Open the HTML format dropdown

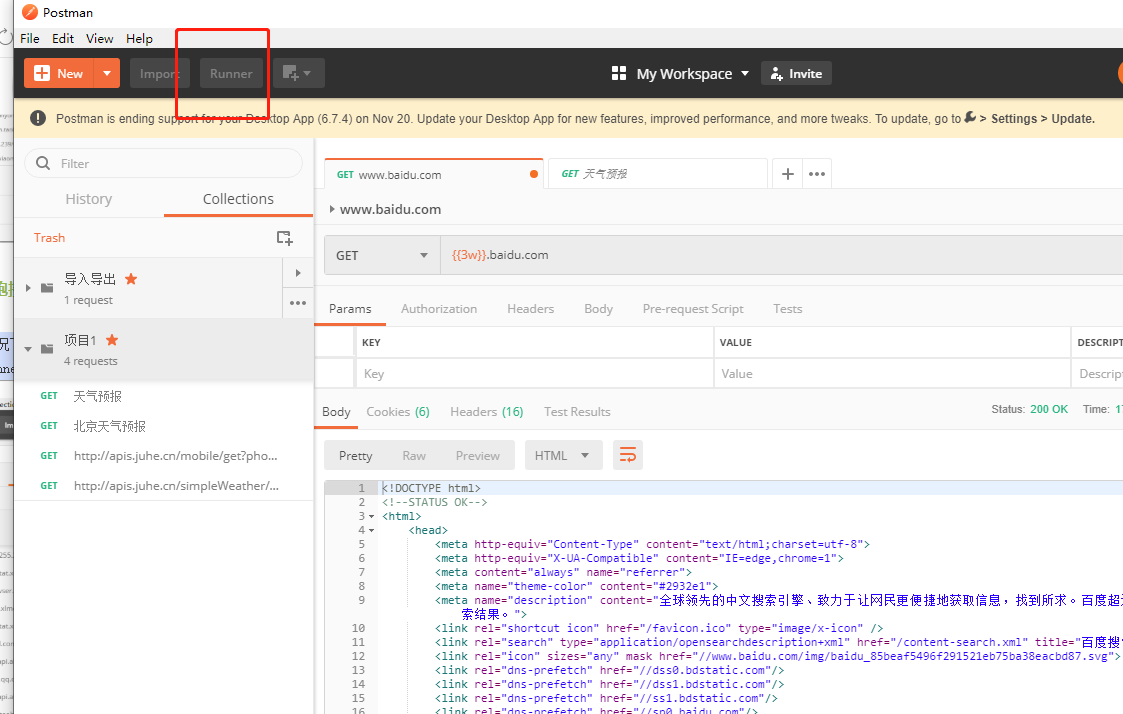click(x=564, y=455)
